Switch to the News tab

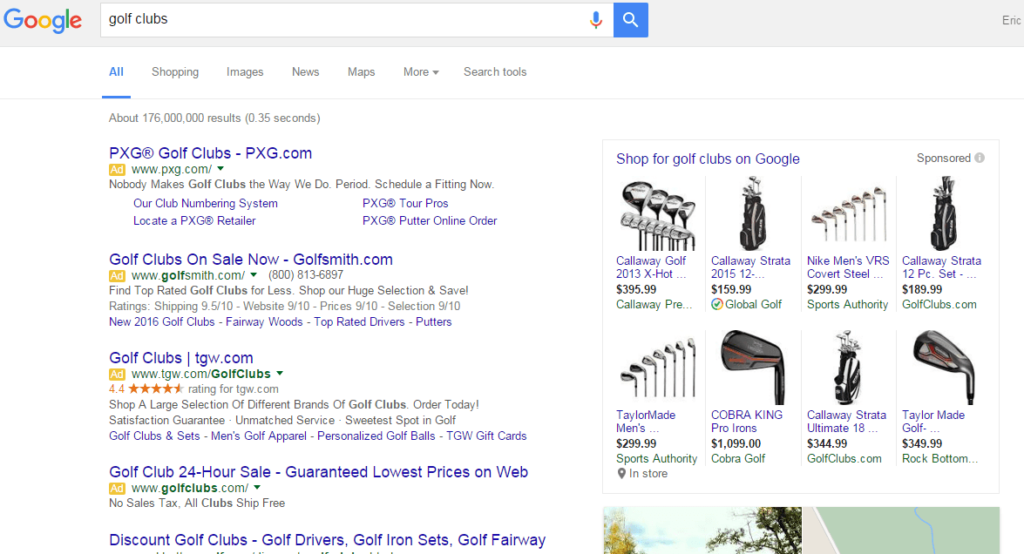[x=306, y=72]
